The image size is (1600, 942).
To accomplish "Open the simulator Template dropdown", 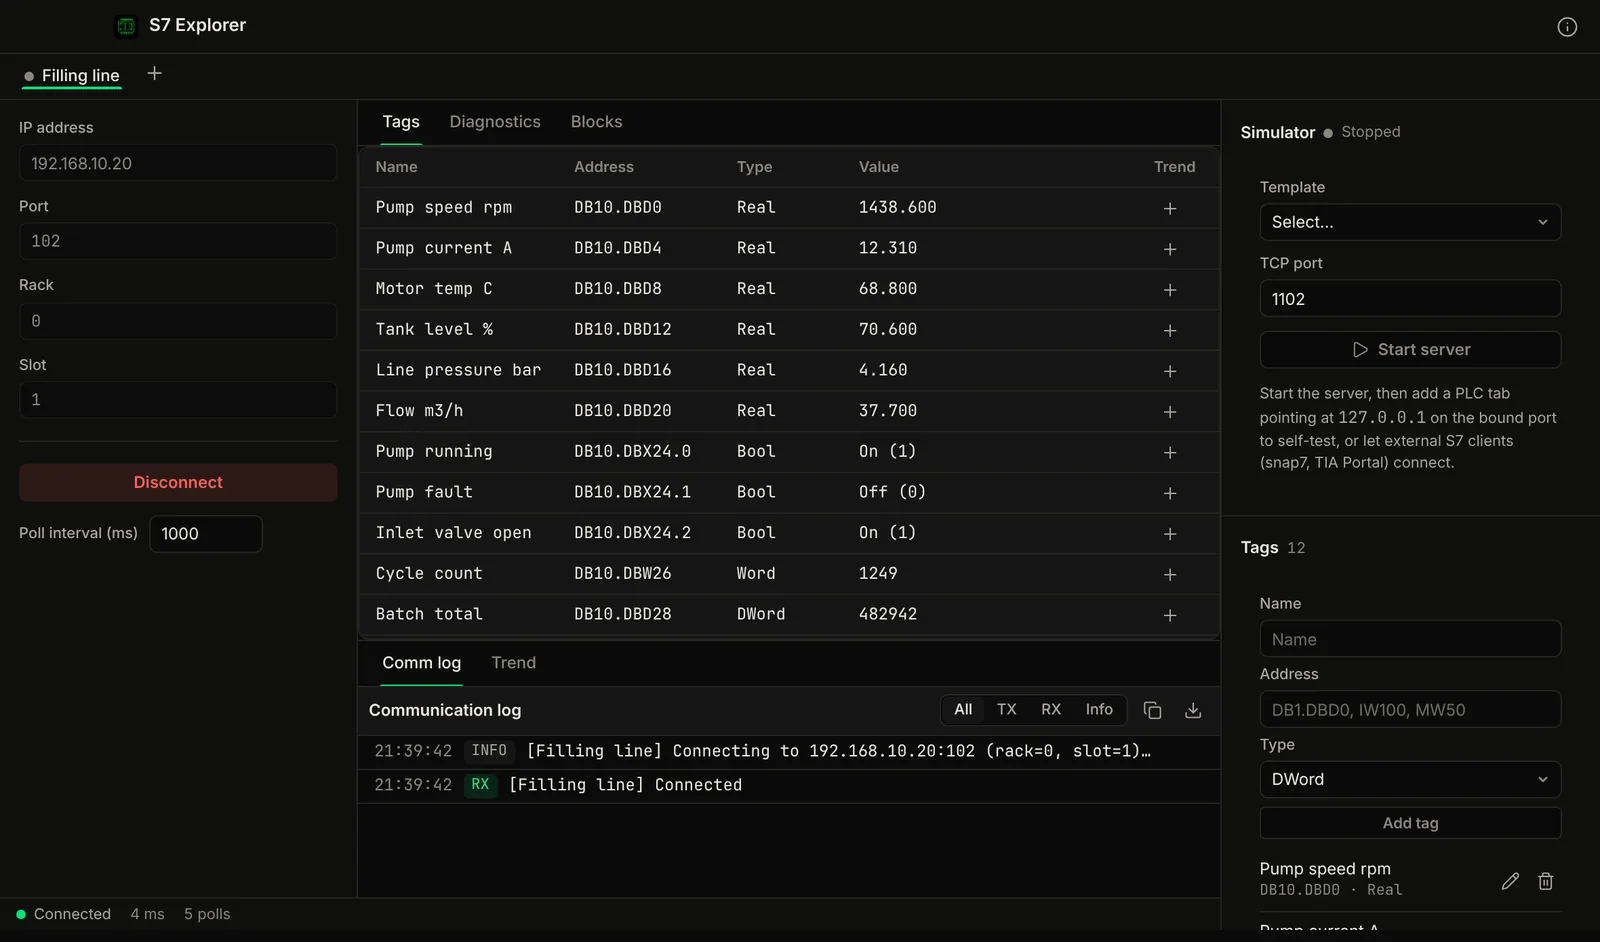I will click(x=1410, y=222).
